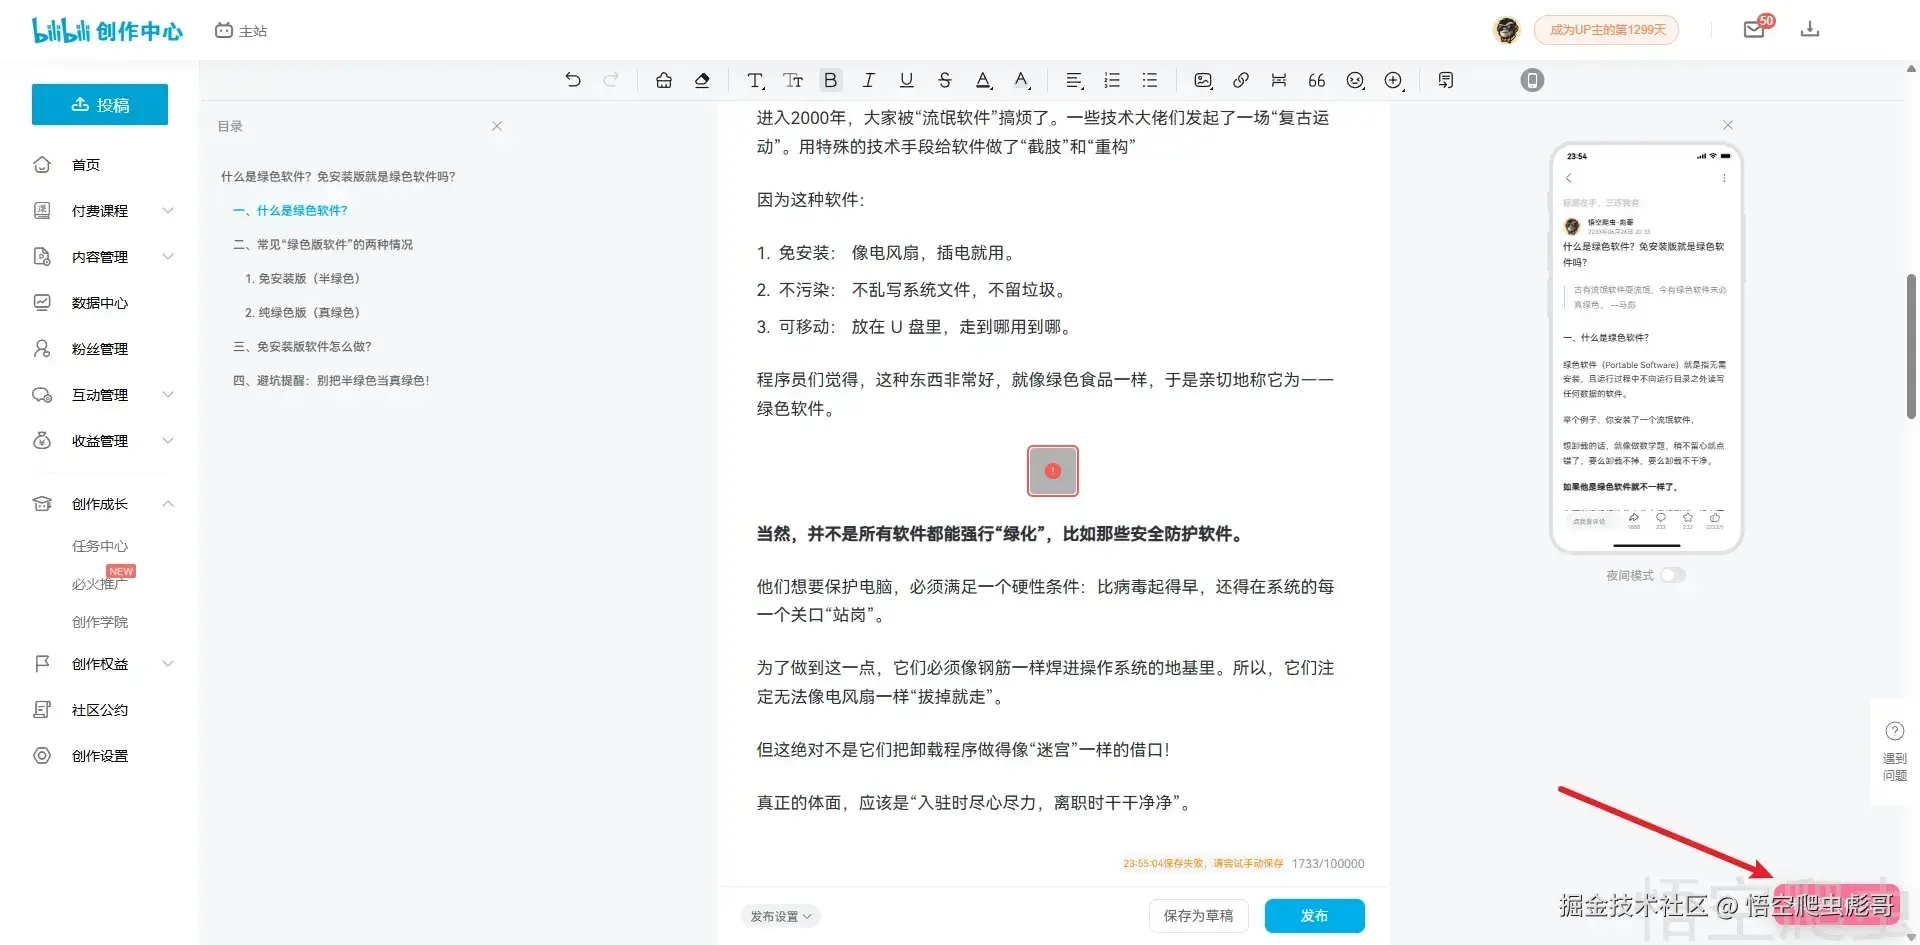The width and height of the screenshot is (1920, 945).
Task: Go to 首页 in the sidebar
Action: (x=86, y=165)
